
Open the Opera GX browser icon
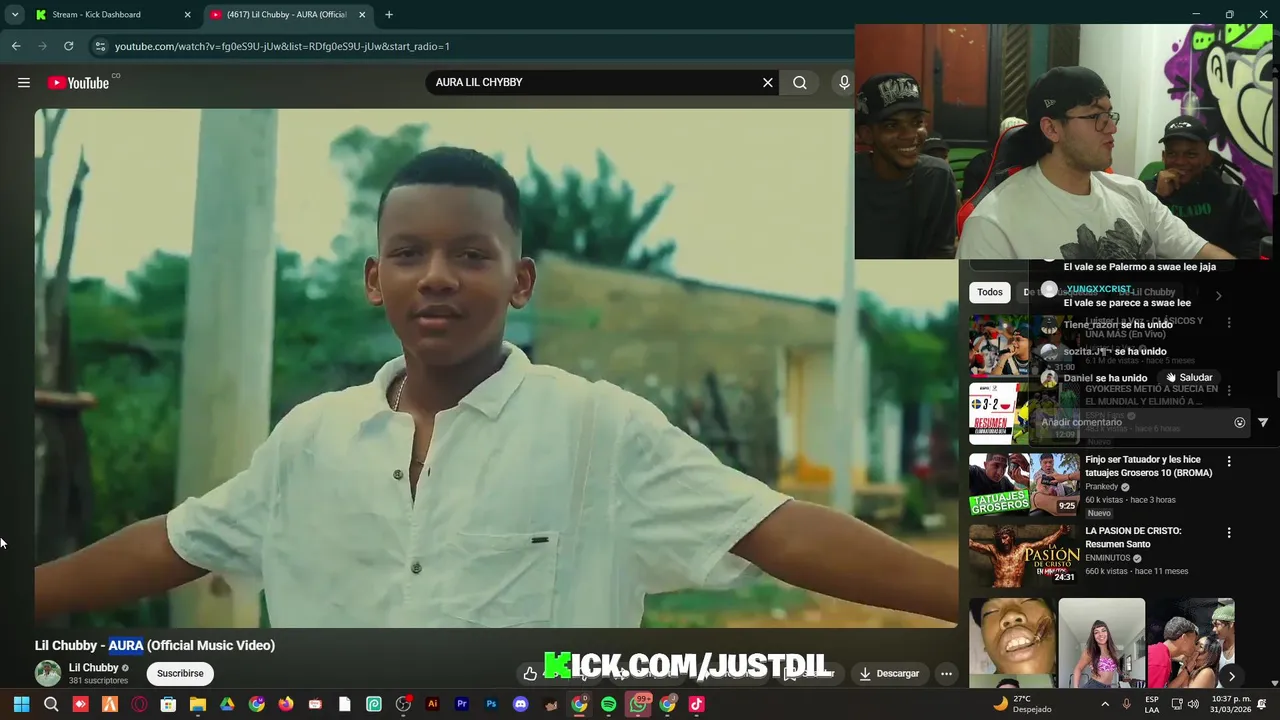[x=139, y=704]
